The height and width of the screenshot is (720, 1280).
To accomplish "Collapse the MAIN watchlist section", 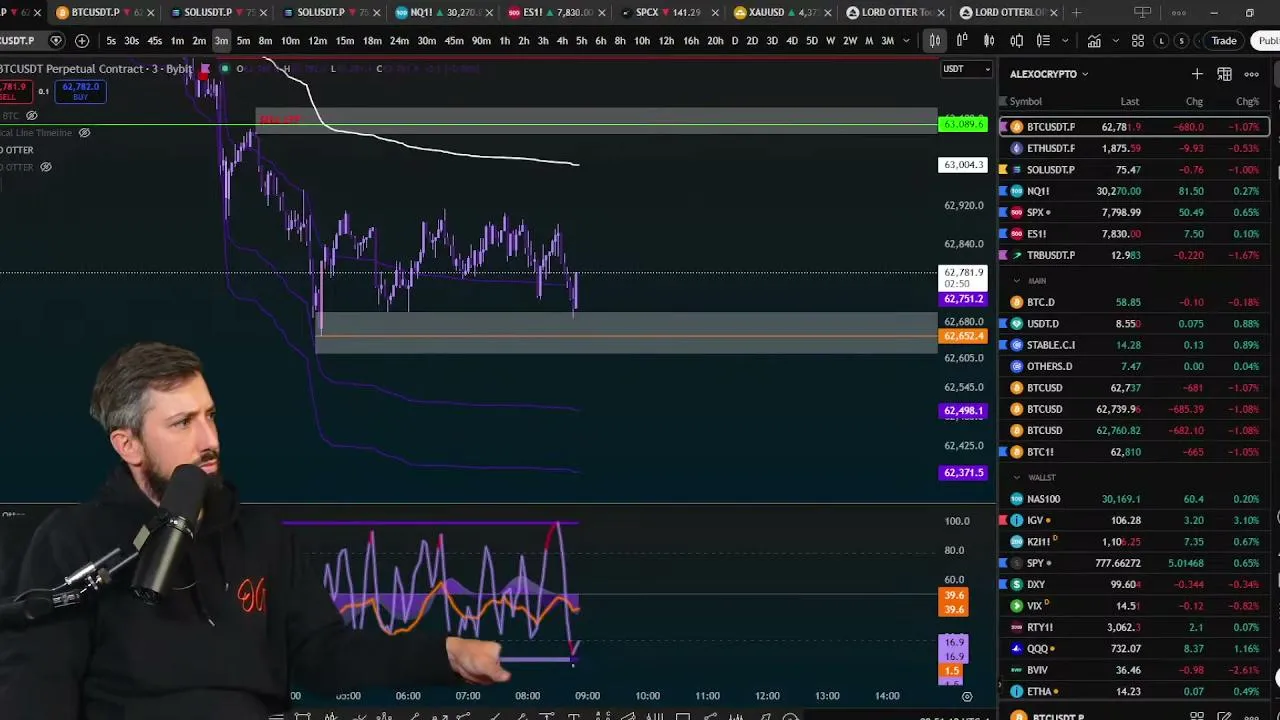I will click(x=1017, y=281).
